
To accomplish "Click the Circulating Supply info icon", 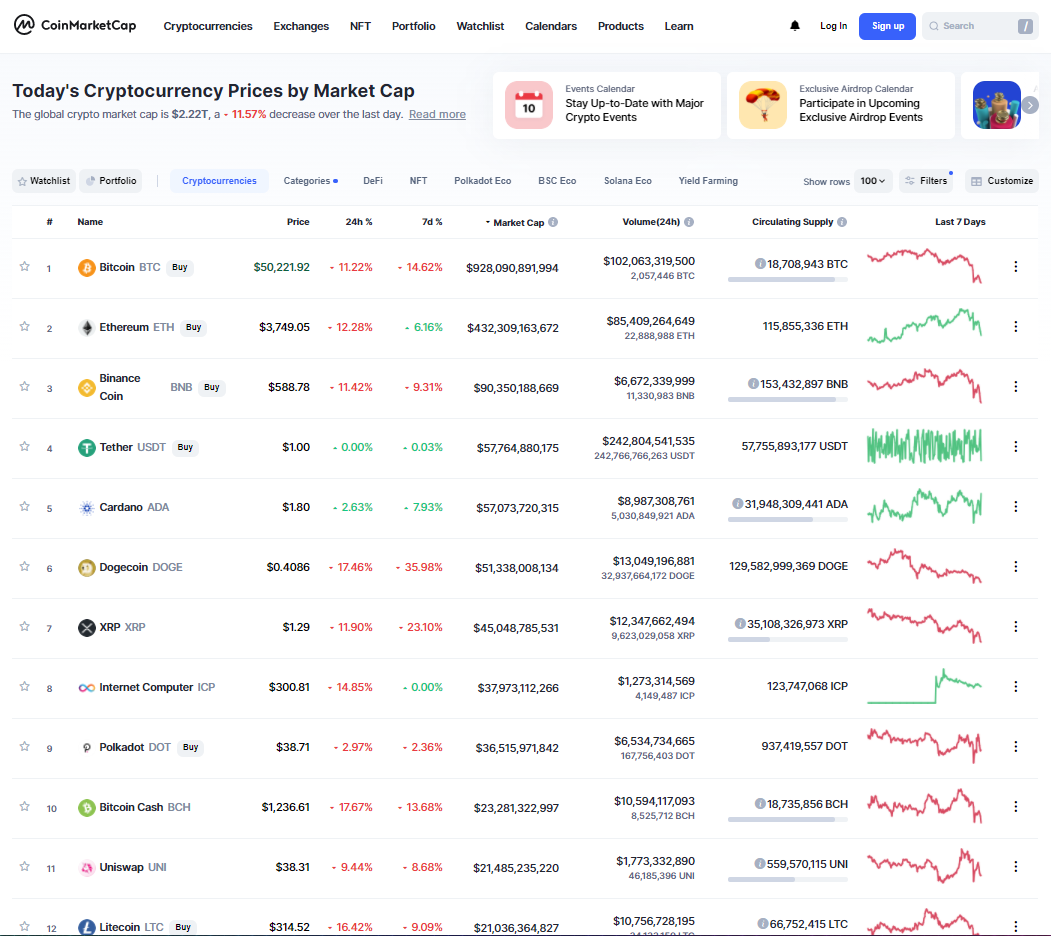I will click(842, 222).
